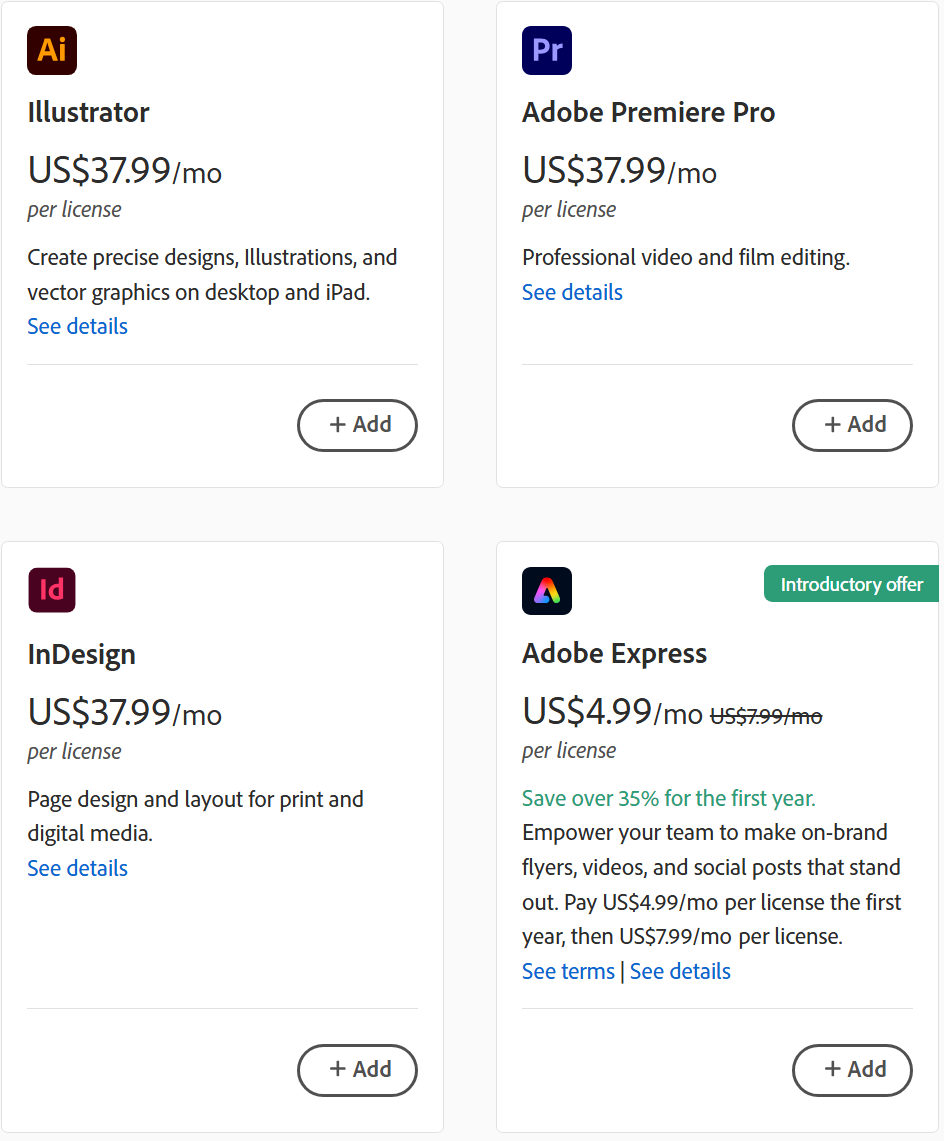Click the Illustrator Ai app icon
The image size is (944, 1141).
52,50
